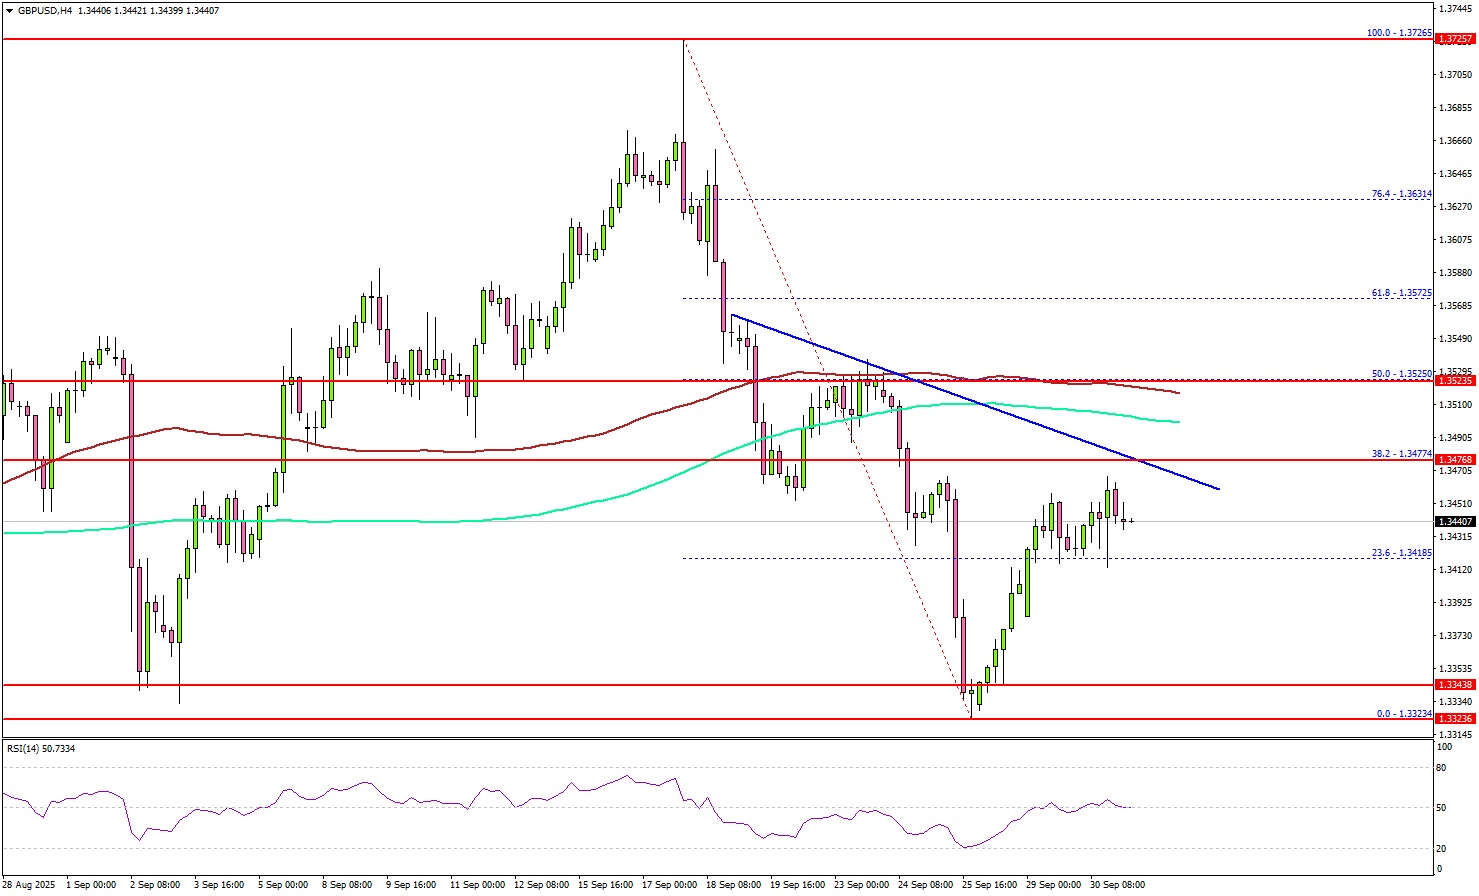Click the dropdown arrow beside GBPUSD,H4
The image size is (1479, 896).
pos(9,11)
